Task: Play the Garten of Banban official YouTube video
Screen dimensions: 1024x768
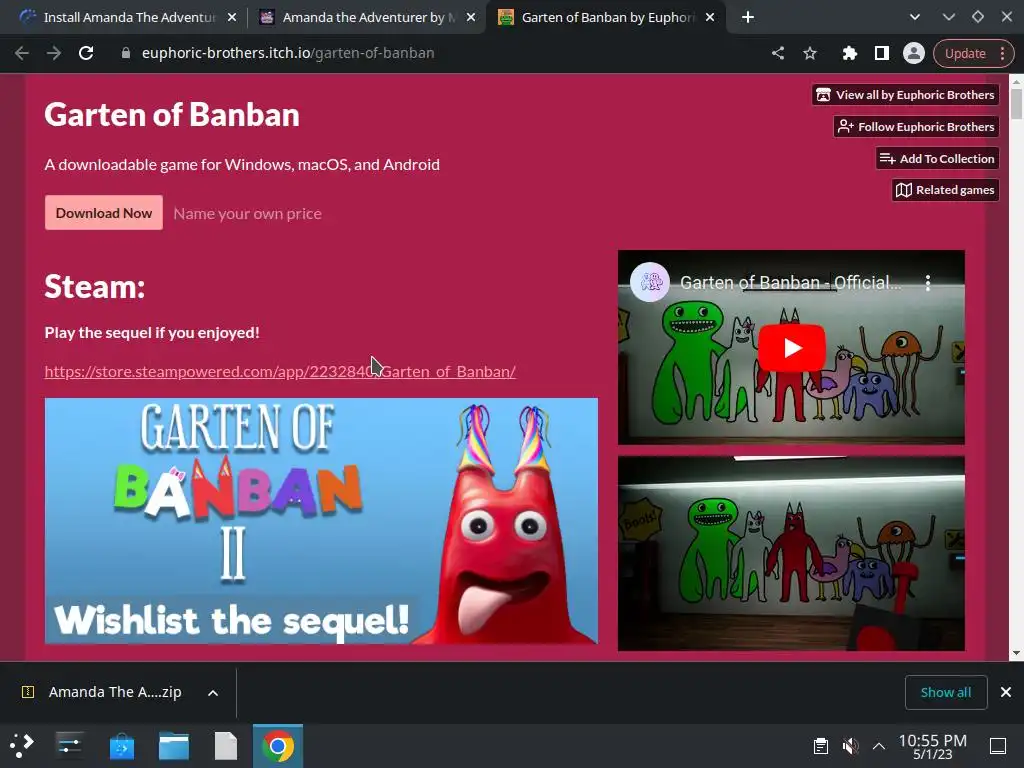Action: point(792,347)
